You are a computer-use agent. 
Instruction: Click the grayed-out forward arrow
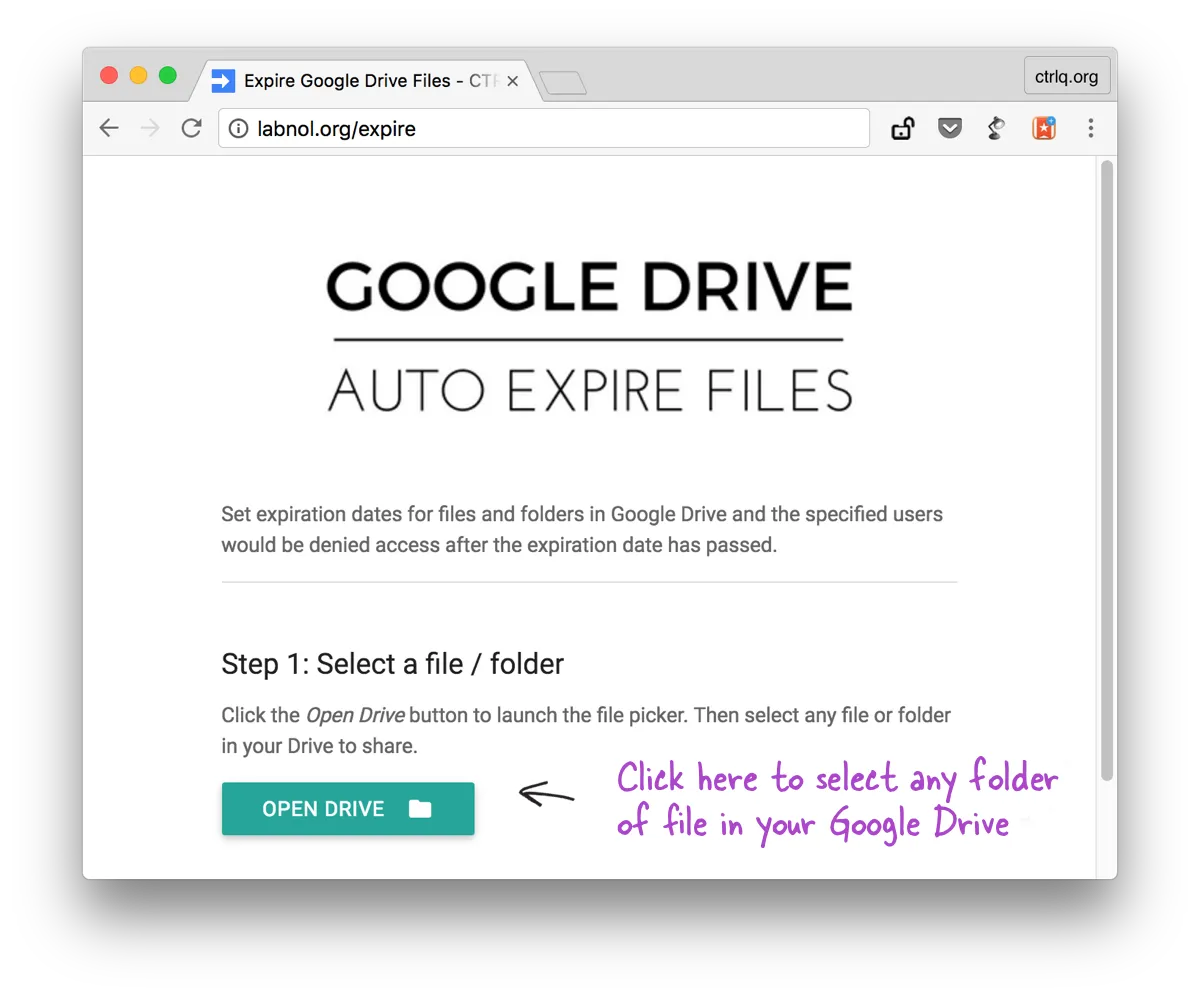[150, 128]
